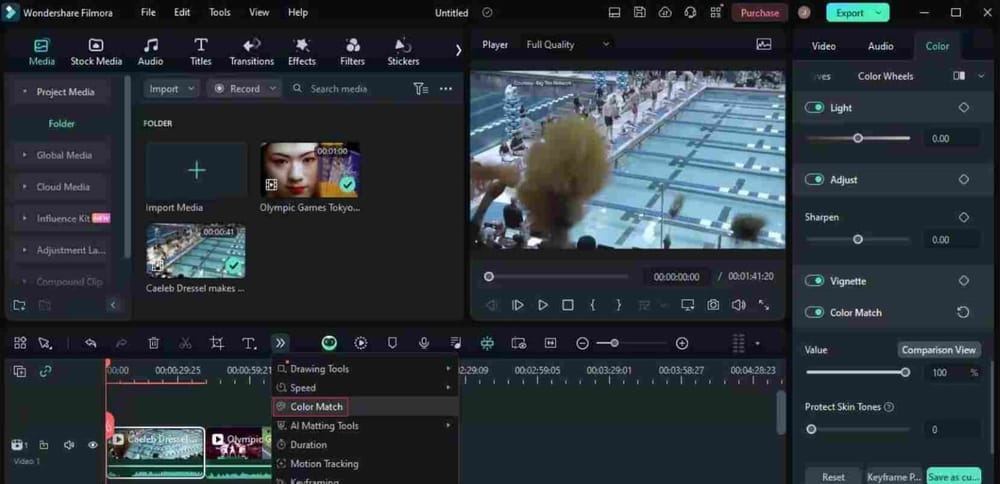Select the split scissors tool
The image size is (1000, 484).
point(185,343)
